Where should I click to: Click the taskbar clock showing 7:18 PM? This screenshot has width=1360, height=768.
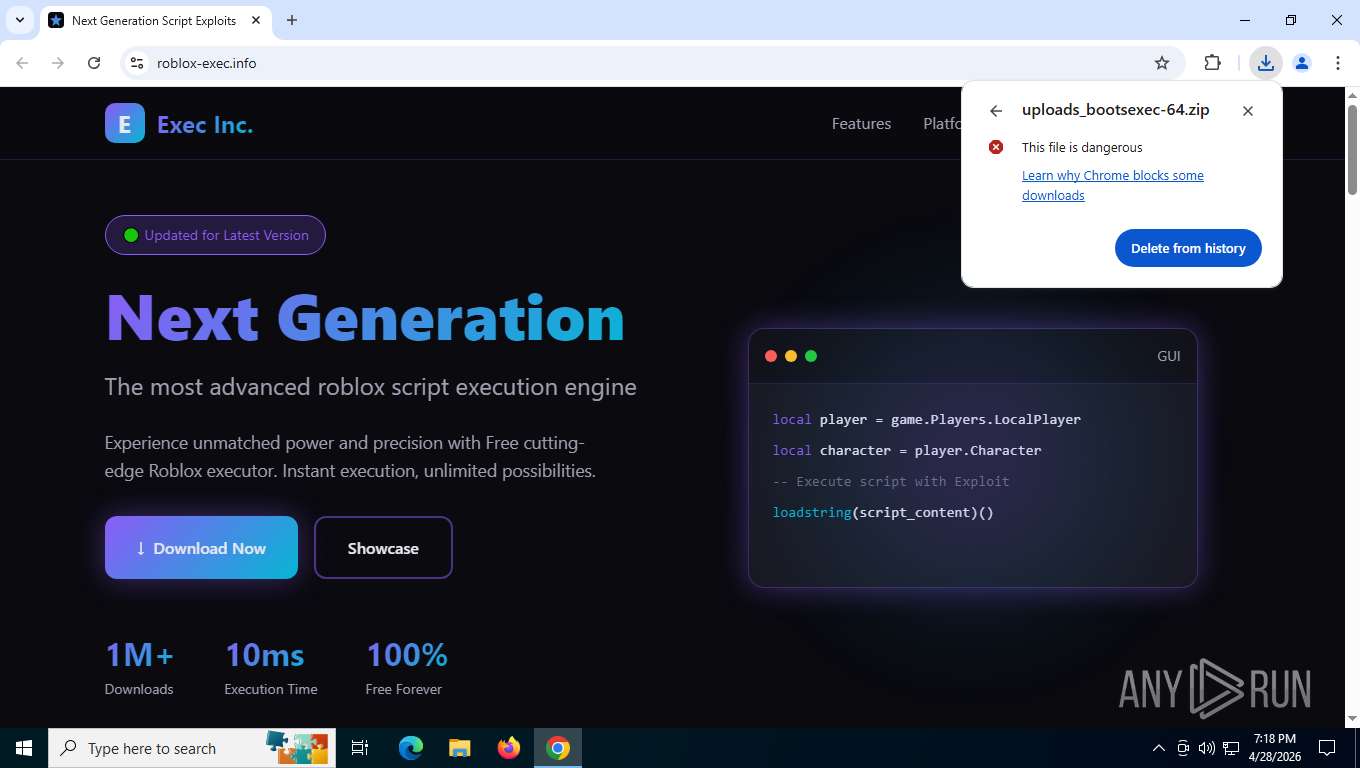tap(1274, 748)
